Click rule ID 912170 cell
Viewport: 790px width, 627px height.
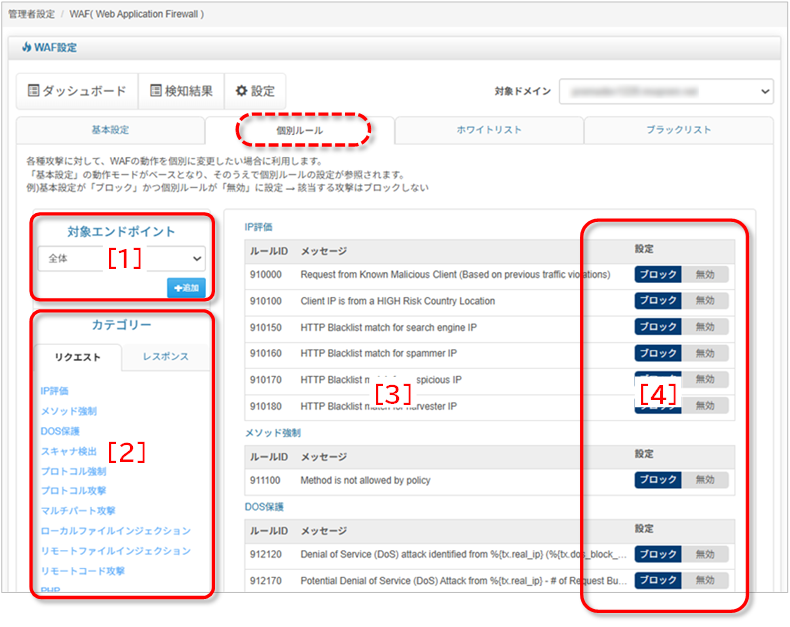(x=266, y=581)
